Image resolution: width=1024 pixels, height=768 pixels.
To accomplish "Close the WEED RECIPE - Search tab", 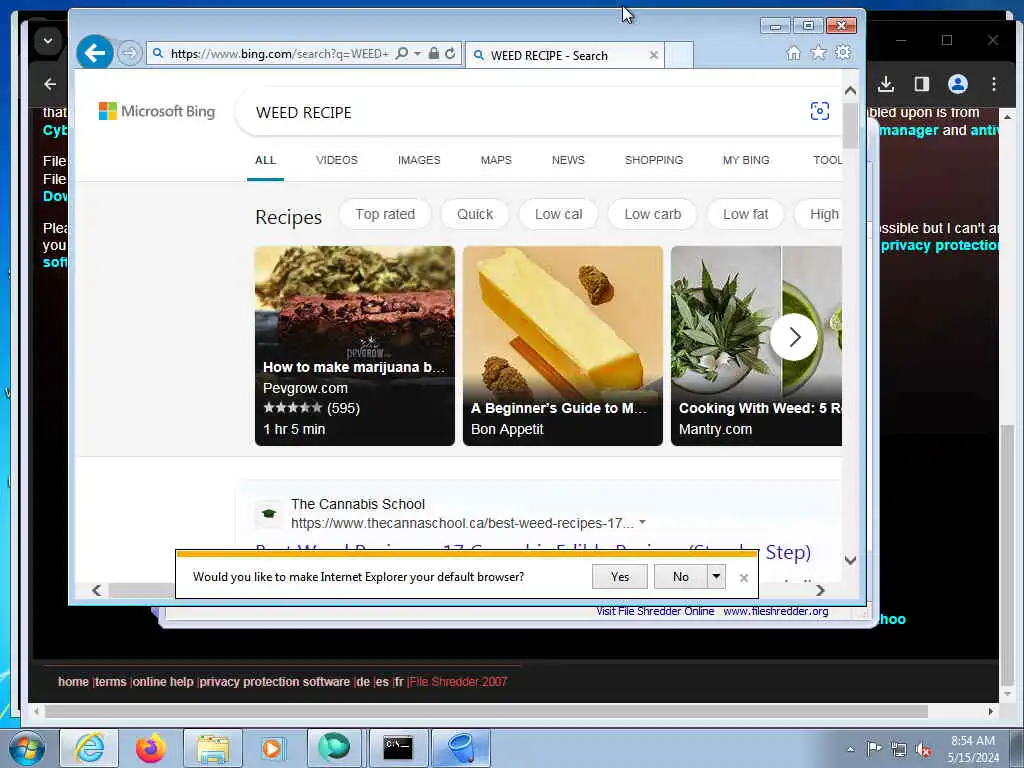I will coord(654,56).
